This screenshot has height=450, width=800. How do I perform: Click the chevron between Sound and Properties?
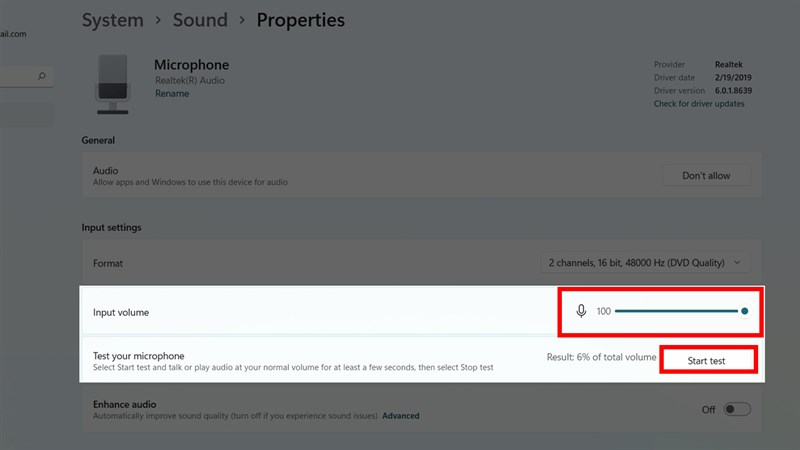242,20
